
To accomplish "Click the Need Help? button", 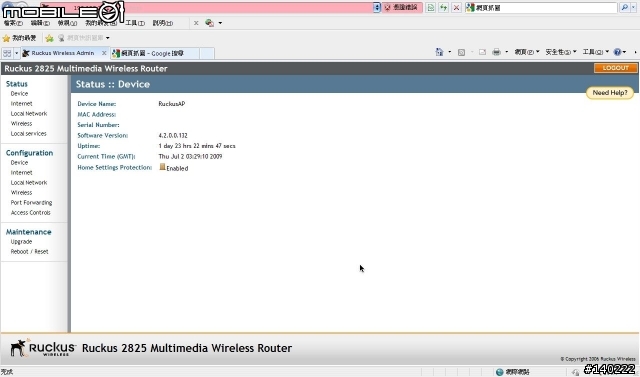I will pos(610,93).
